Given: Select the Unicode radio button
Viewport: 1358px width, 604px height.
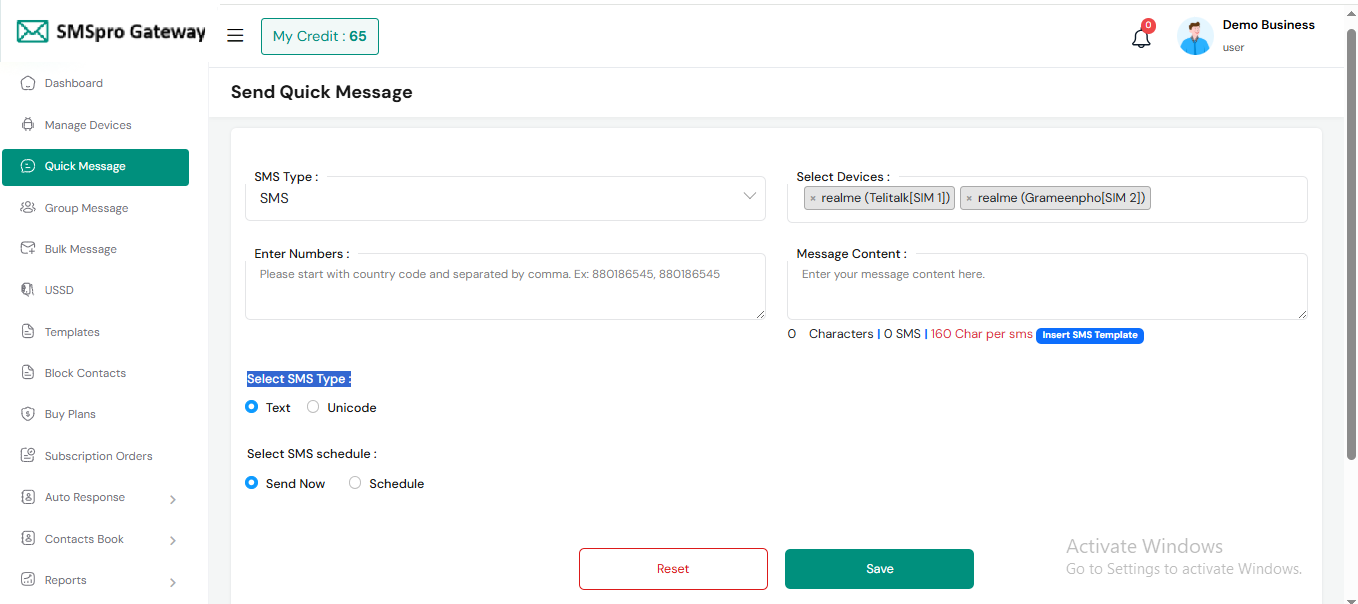Looking at the screenshot, I should (313, 407).
